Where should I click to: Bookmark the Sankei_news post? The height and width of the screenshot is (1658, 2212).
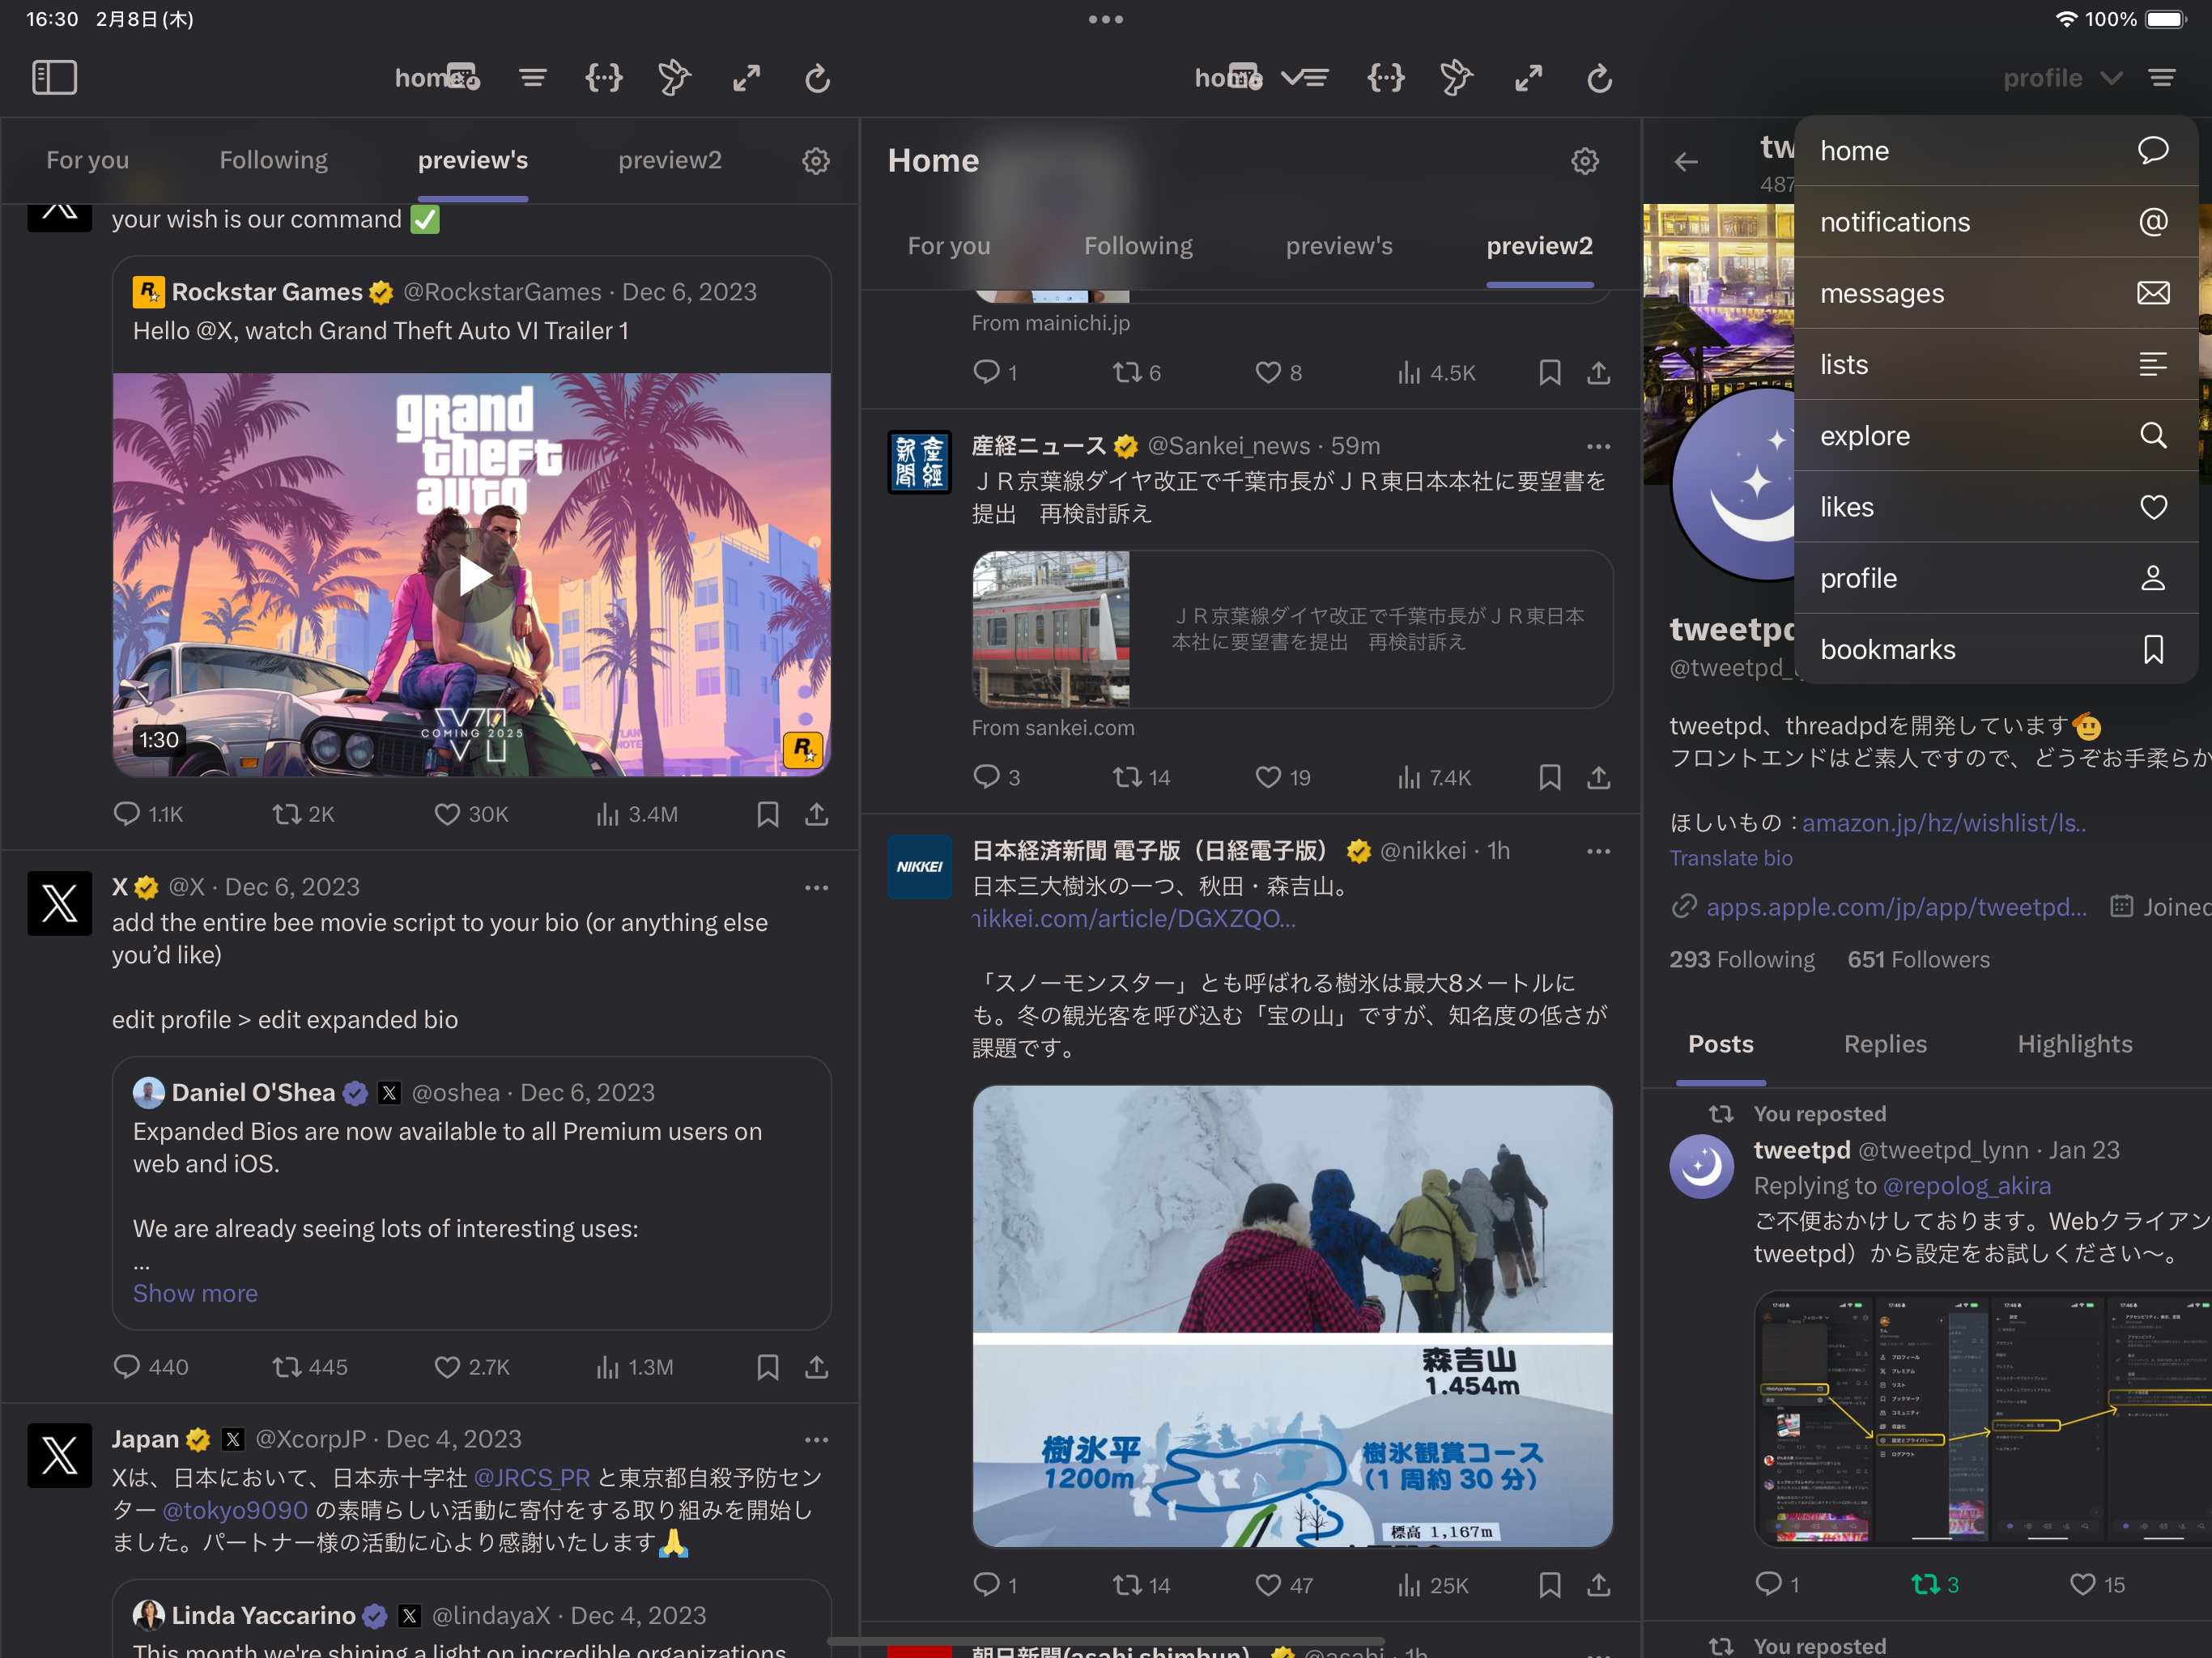(1549, 777)
